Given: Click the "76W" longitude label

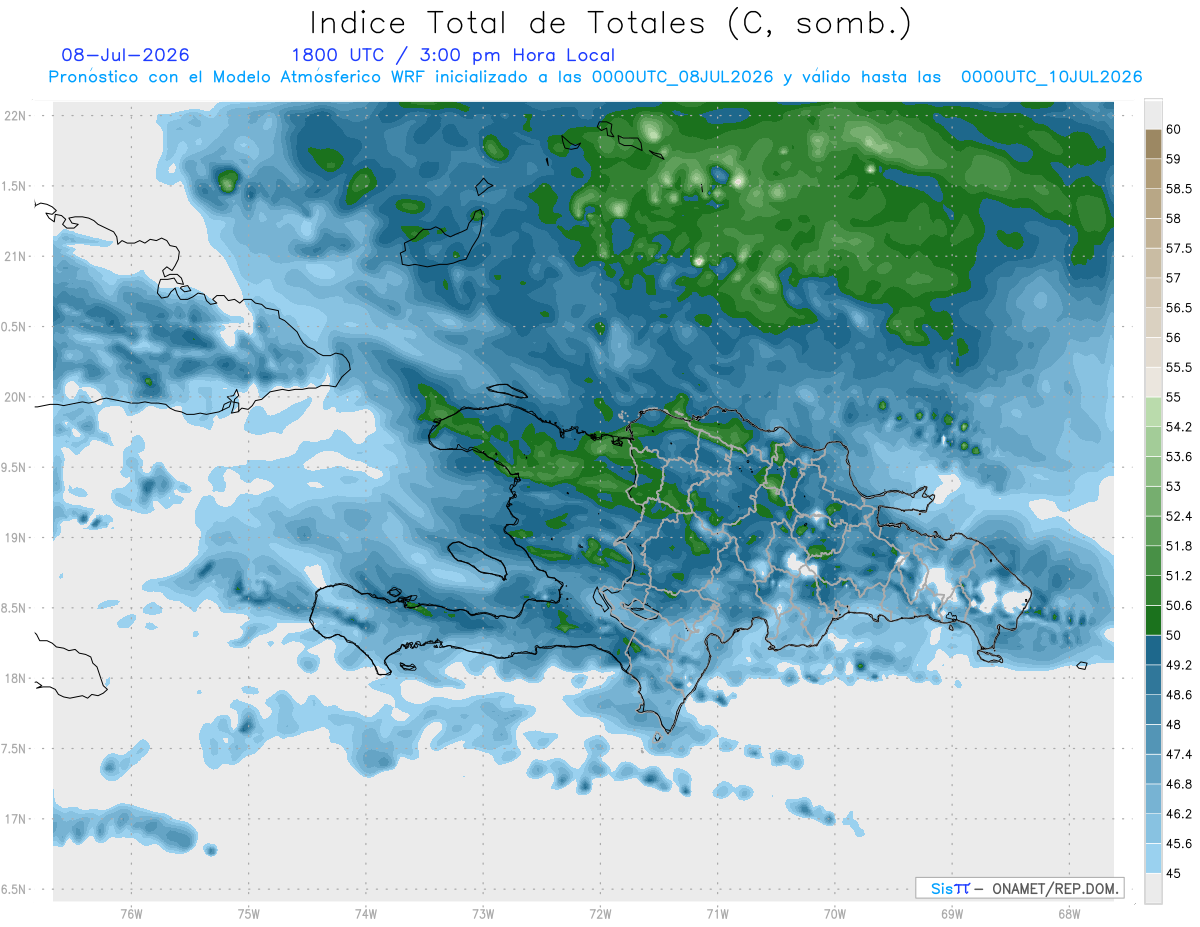Looking at the screenshot, I should click(131, 913).
